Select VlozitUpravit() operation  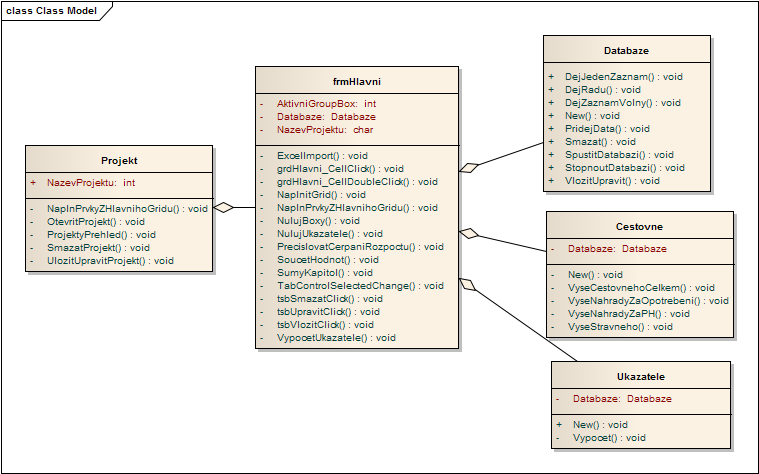[x=612, y=181]
